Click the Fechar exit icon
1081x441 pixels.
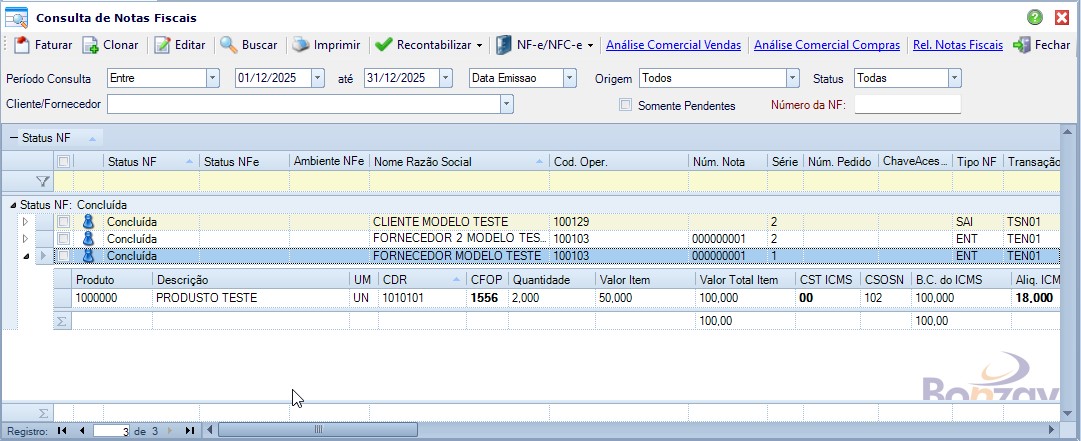1021,45
